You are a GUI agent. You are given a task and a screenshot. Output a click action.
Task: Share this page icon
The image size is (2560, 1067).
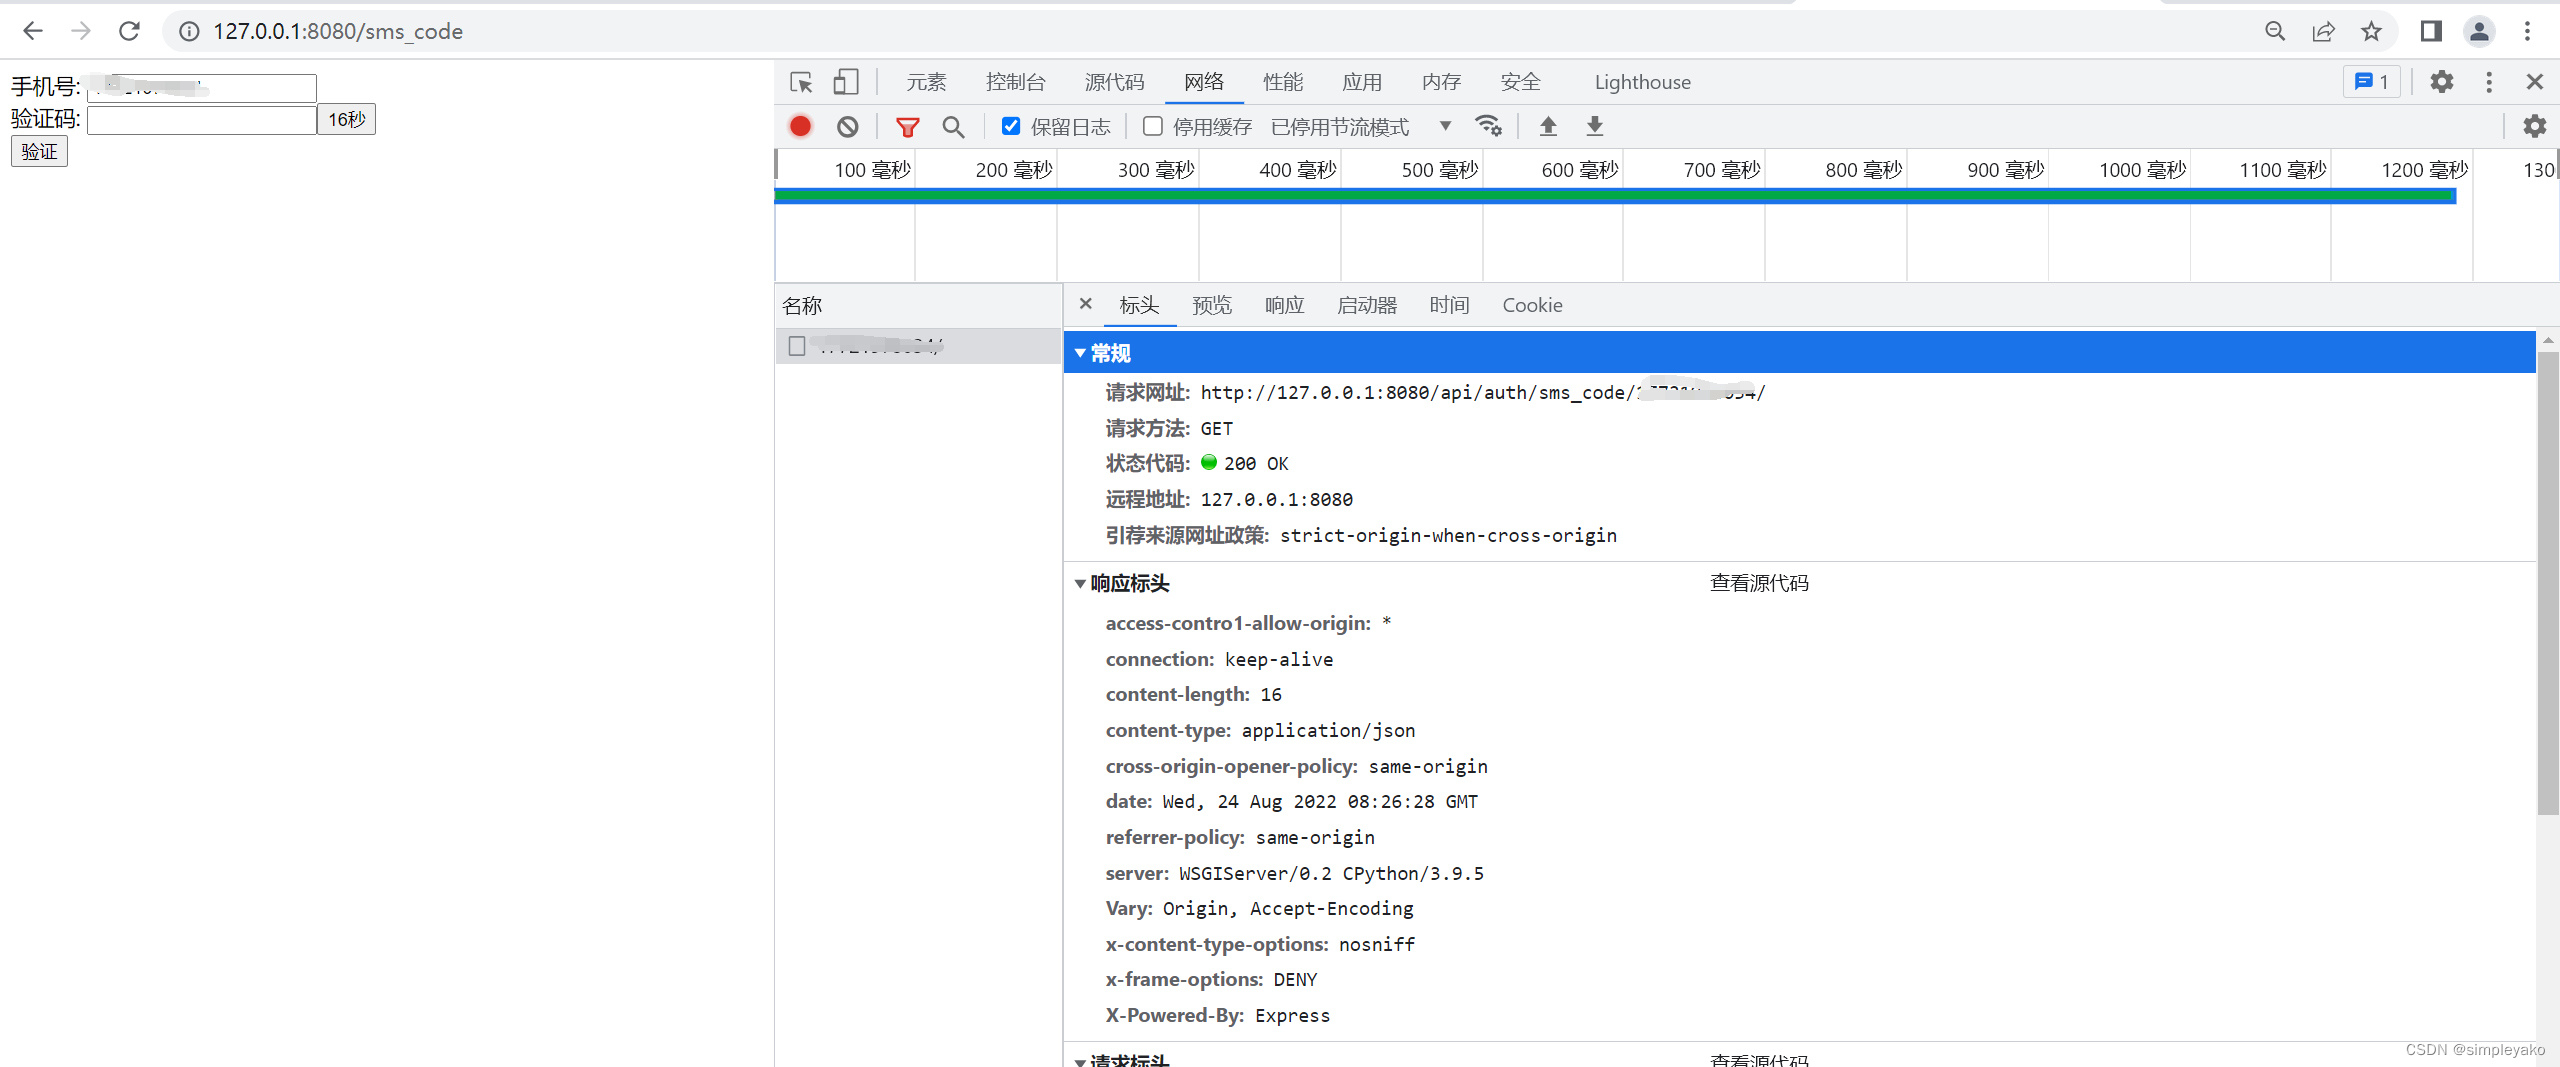(x=2323, y=31)
